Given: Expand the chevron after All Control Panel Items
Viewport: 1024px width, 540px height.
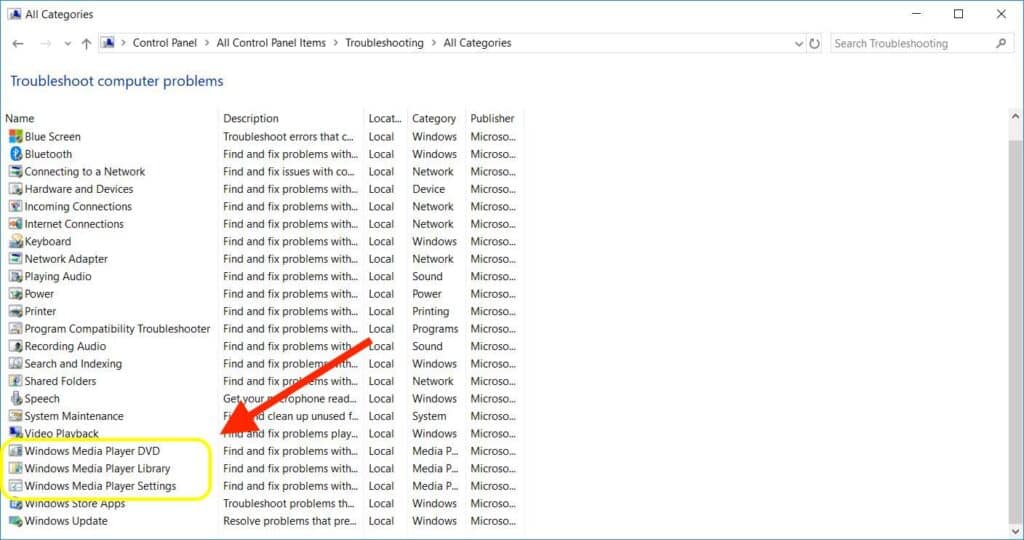Looking at the screenshot, I should pos(336,43).
